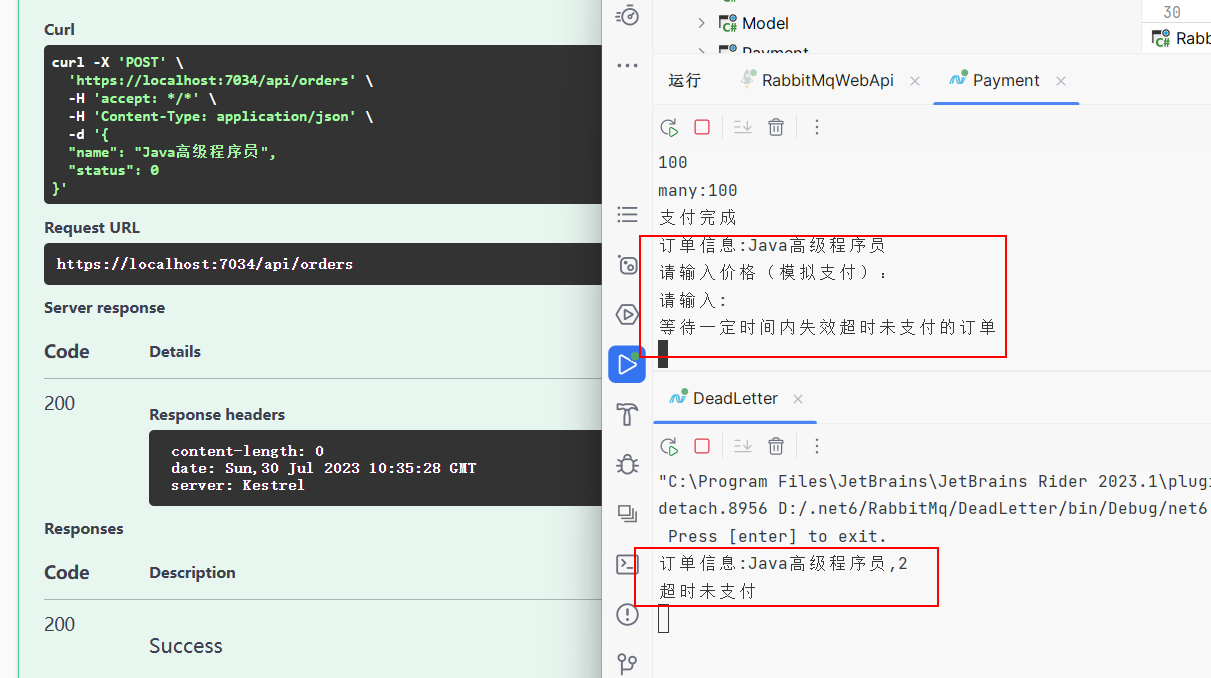1211x678 pixels.
Task: Click line number 30 in editor gutter
Action: coord(1172,12)
